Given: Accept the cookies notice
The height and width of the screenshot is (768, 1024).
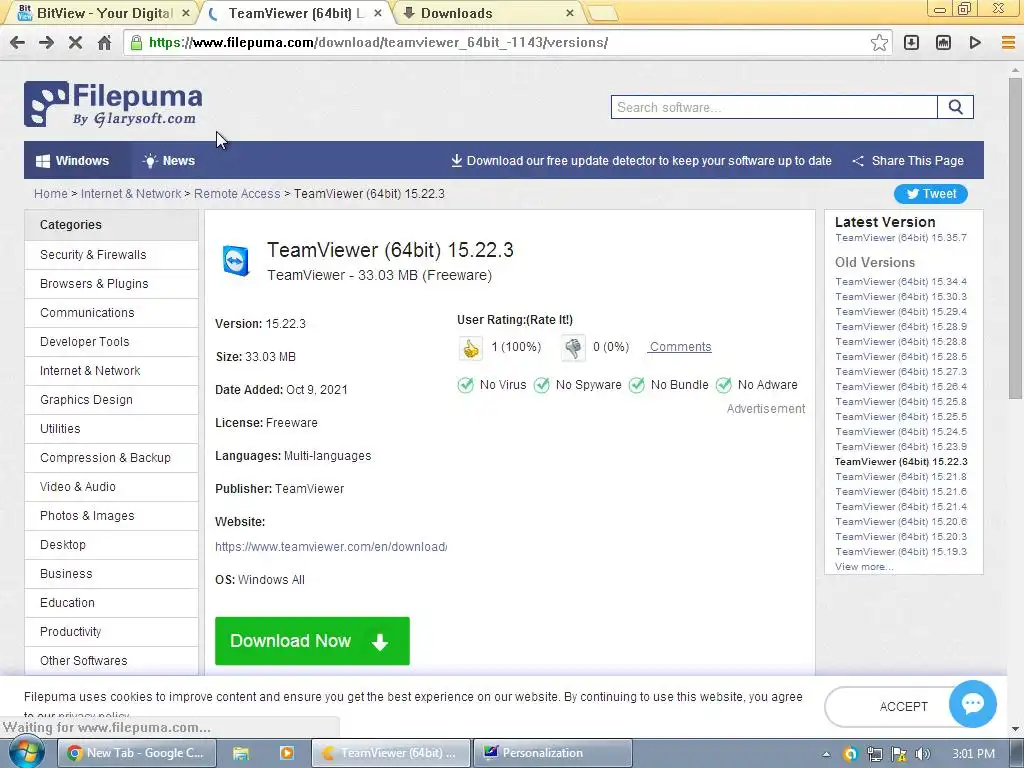Looking at the screenshot, I should (x=903, y=707).
